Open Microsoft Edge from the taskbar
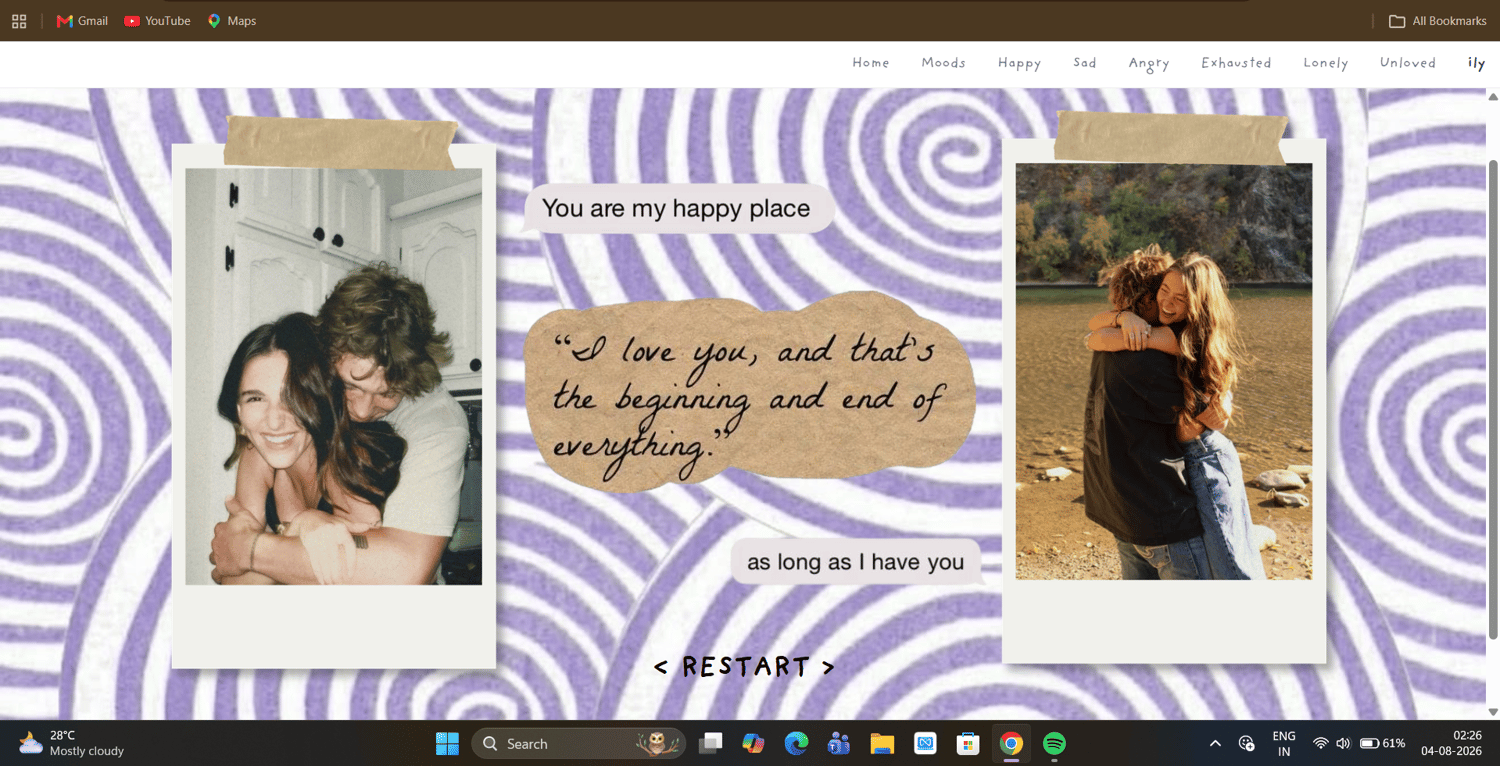The image size is (1500, 766). (796, 743)
